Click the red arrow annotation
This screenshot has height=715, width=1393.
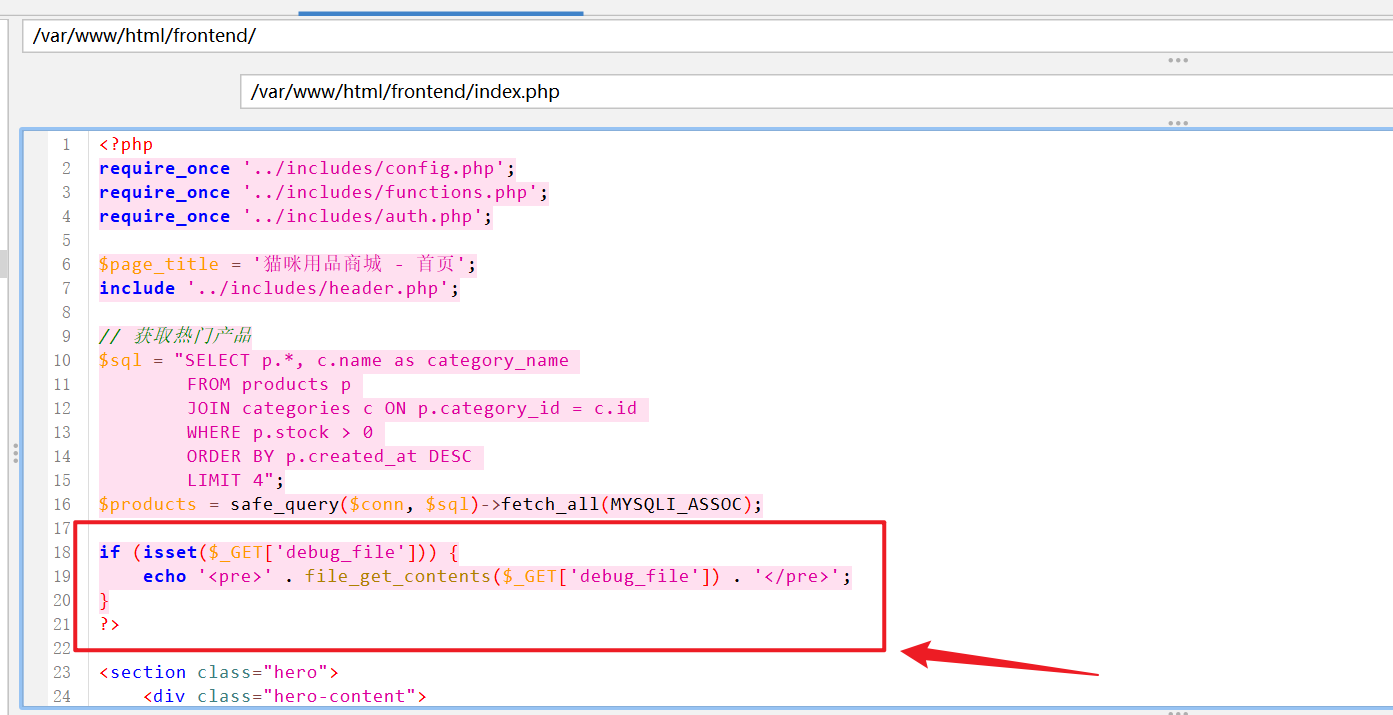click(1000, 660)
